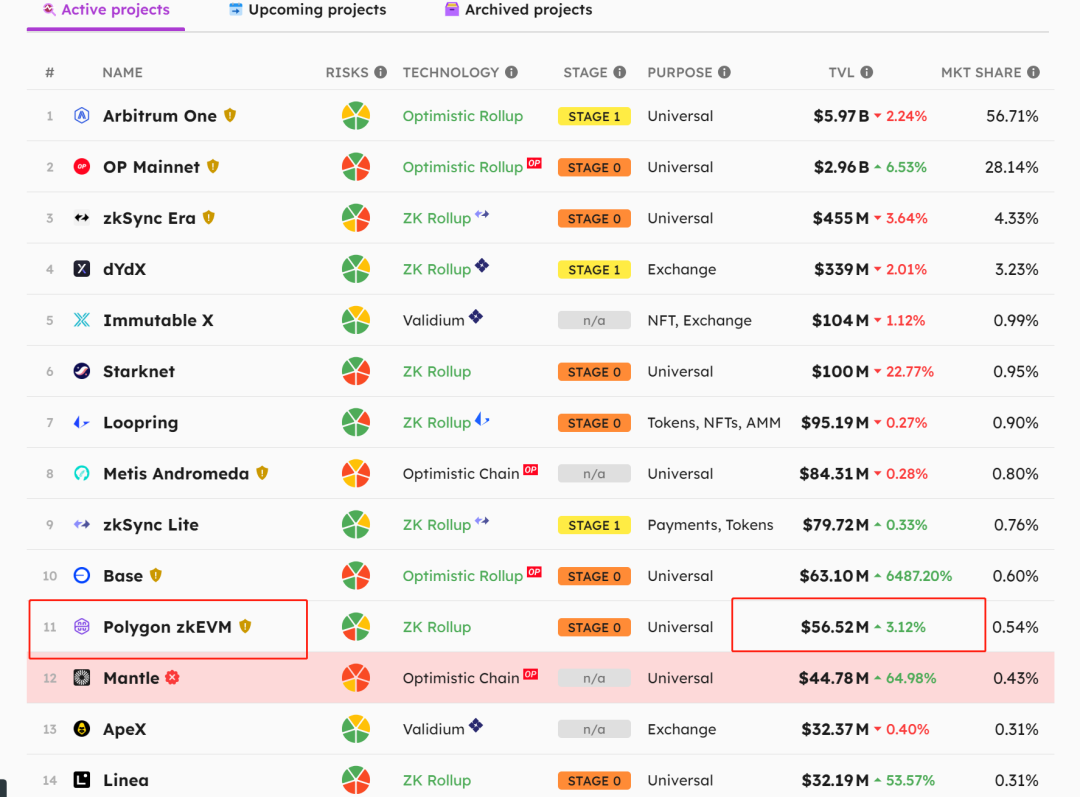Open the Archived projects tab
The image size is (1080, 797).
click(x=518, y=10)
